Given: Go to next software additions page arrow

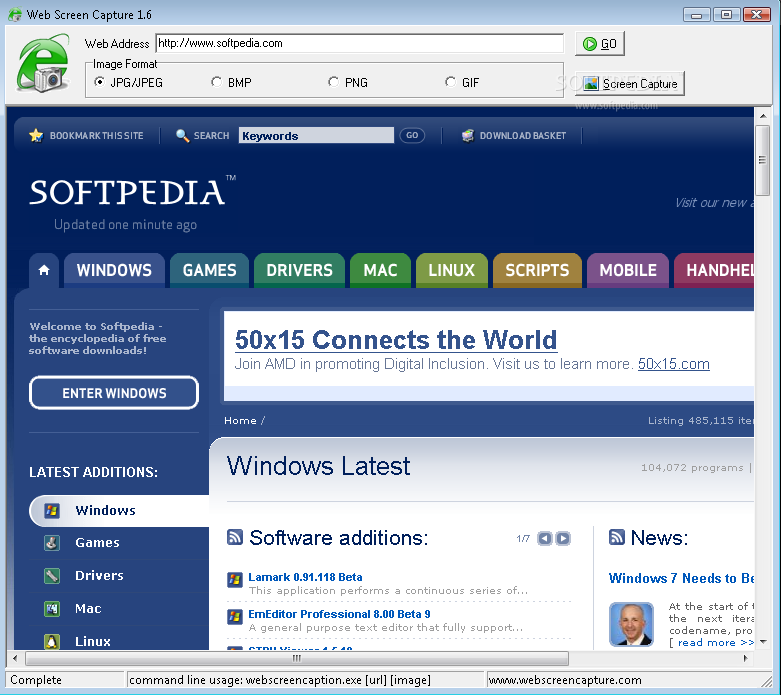Looking at the screenshot, I should (563, 539).
